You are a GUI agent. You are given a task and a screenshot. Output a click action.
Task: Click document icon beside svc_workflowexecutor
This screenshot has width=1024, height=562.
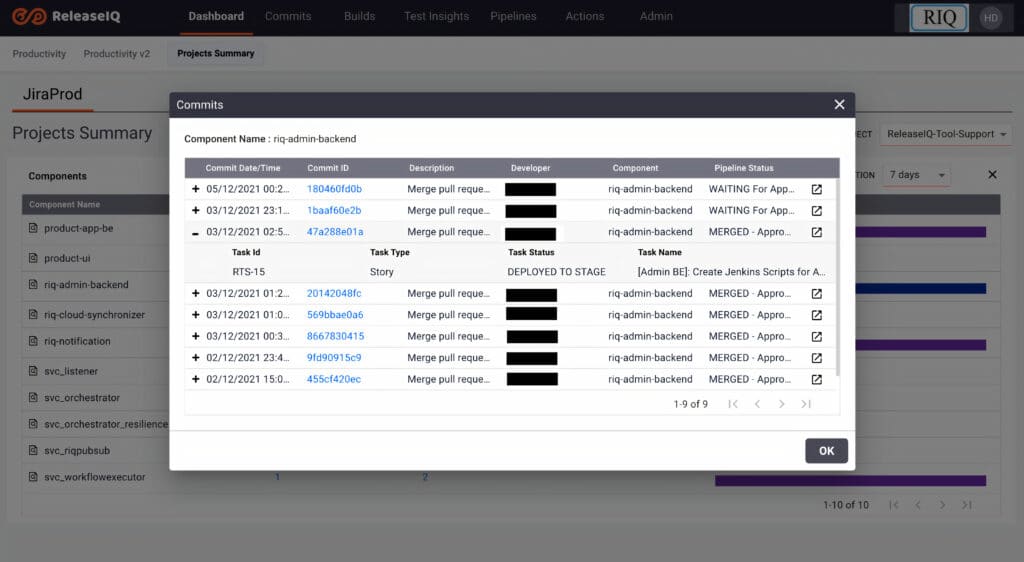click(x=33, y=477)
